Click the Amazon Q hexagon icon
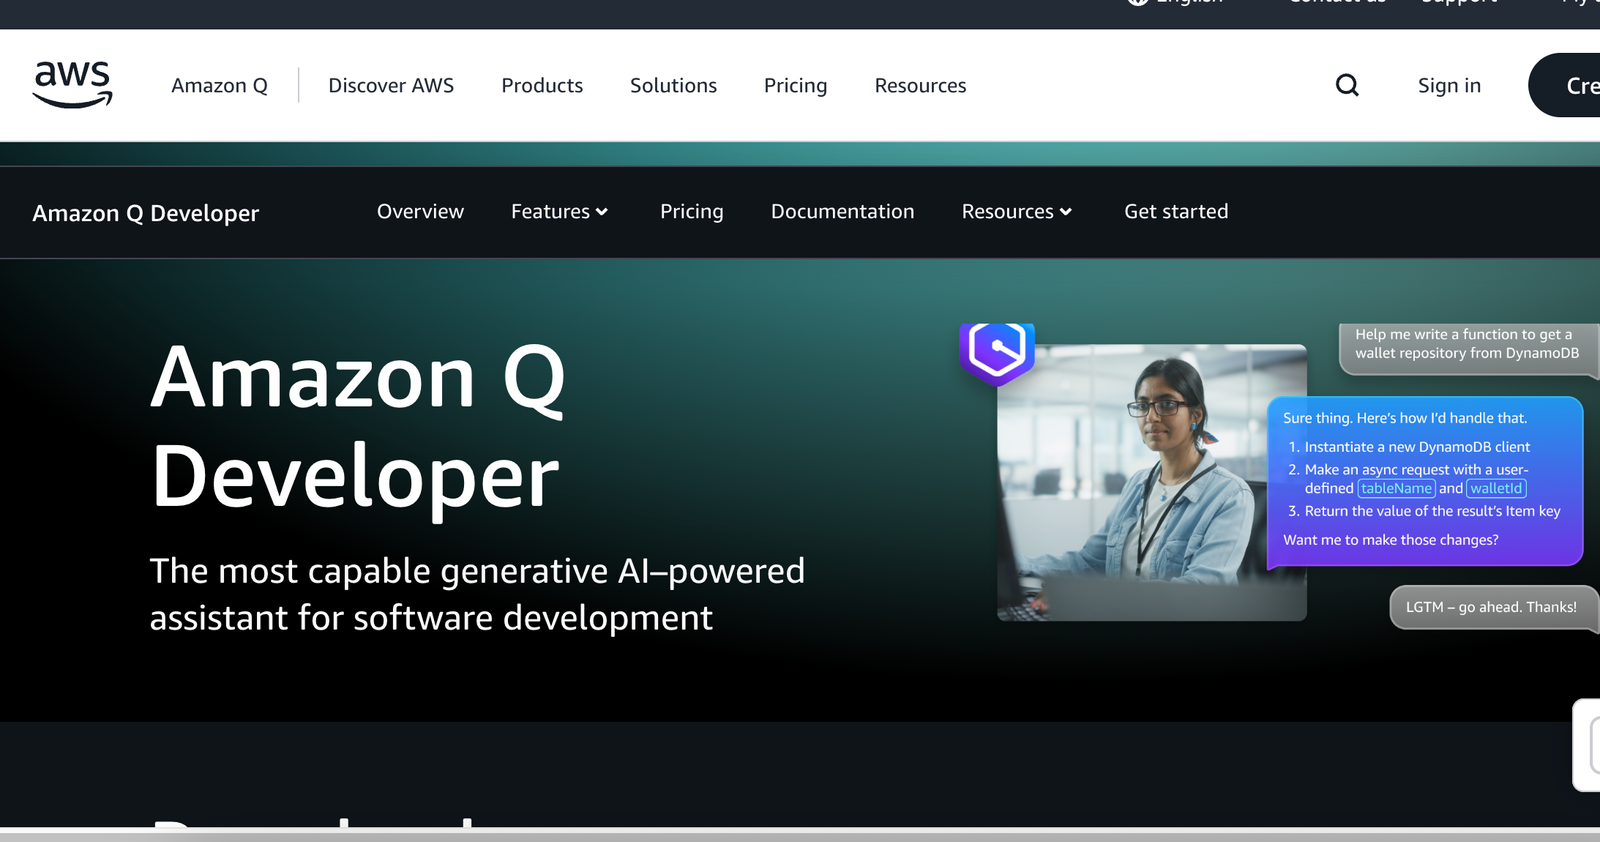 point(997,353)
